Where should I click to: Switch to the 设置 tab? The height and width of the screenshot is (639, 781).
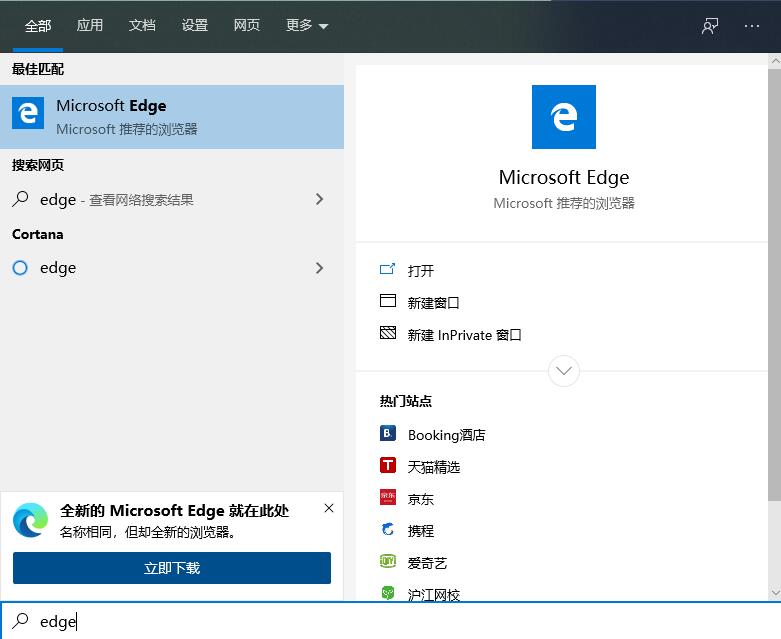click(195, 26)
